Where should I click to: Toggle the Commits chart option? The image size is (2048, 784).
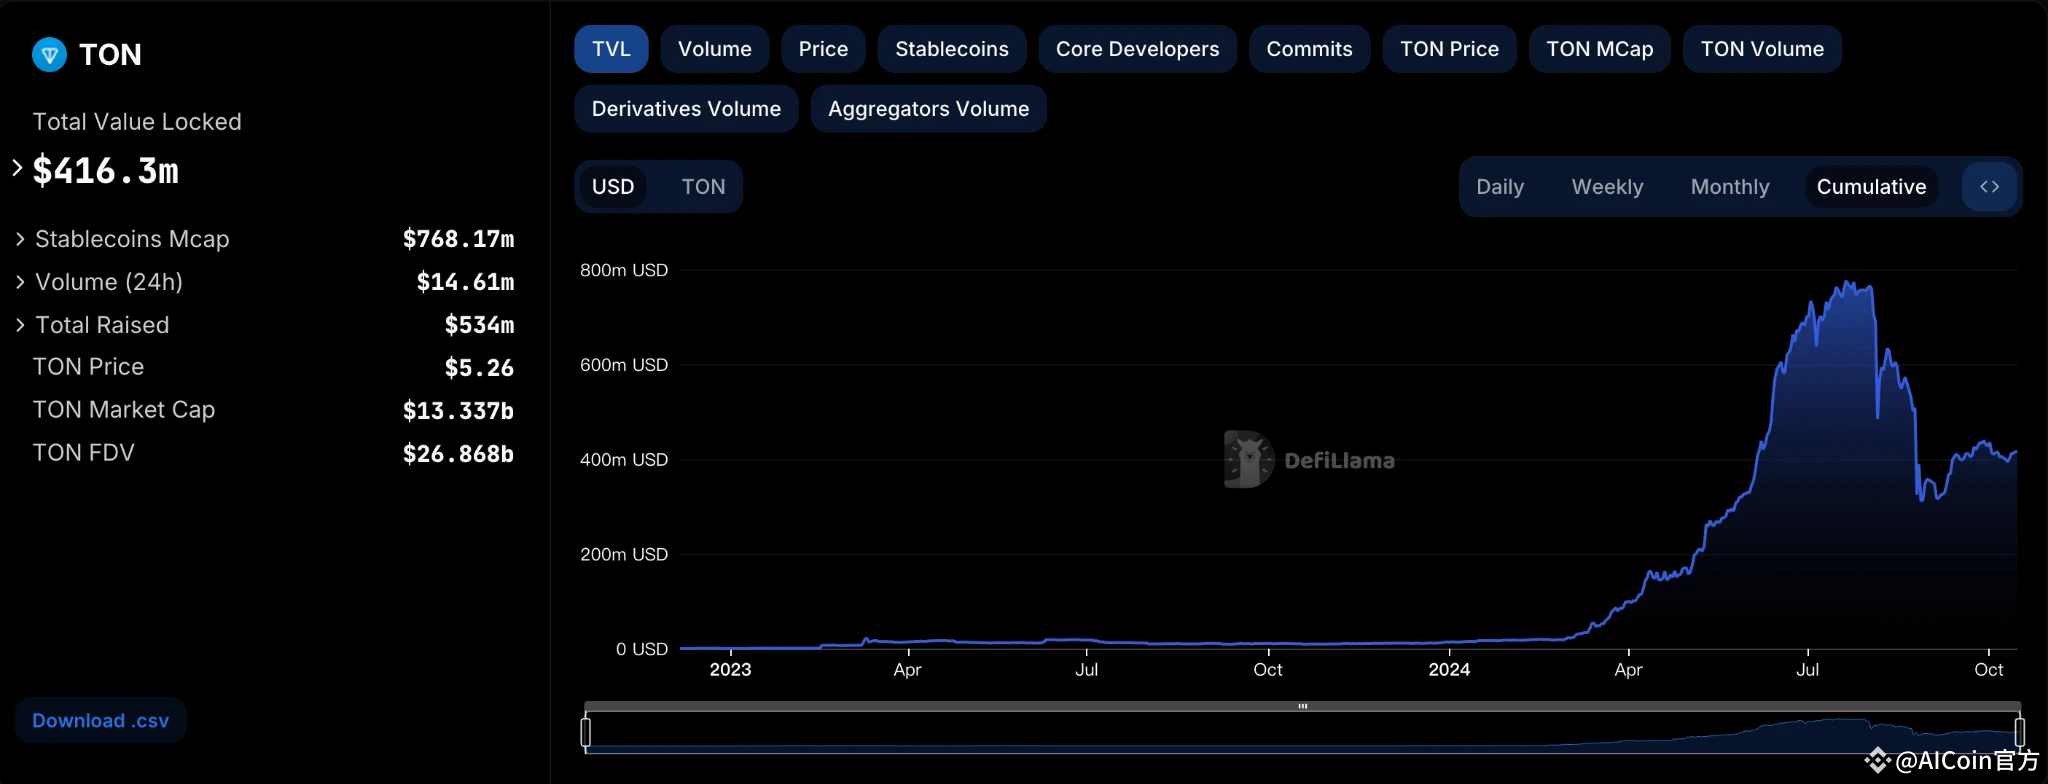[1309, 49]
